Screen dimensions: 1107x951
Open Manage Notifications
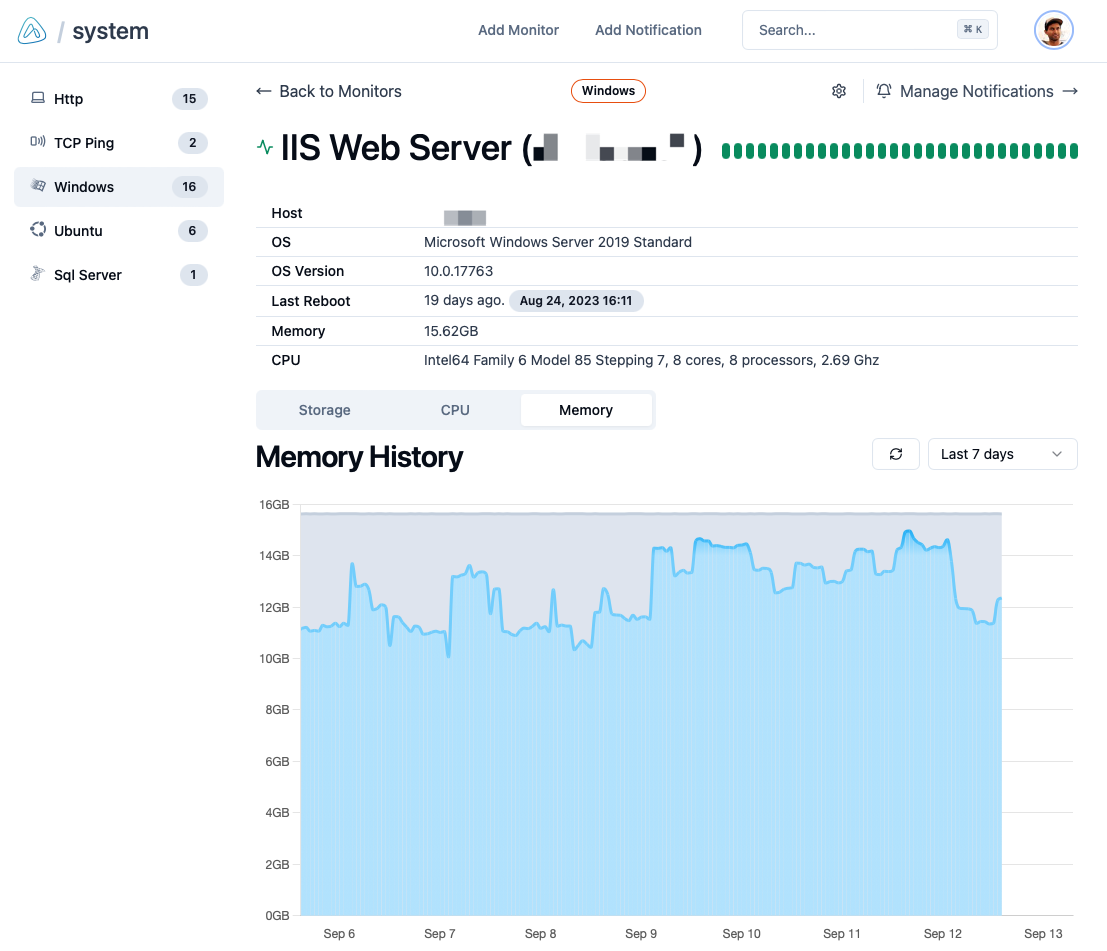(977, 91)
